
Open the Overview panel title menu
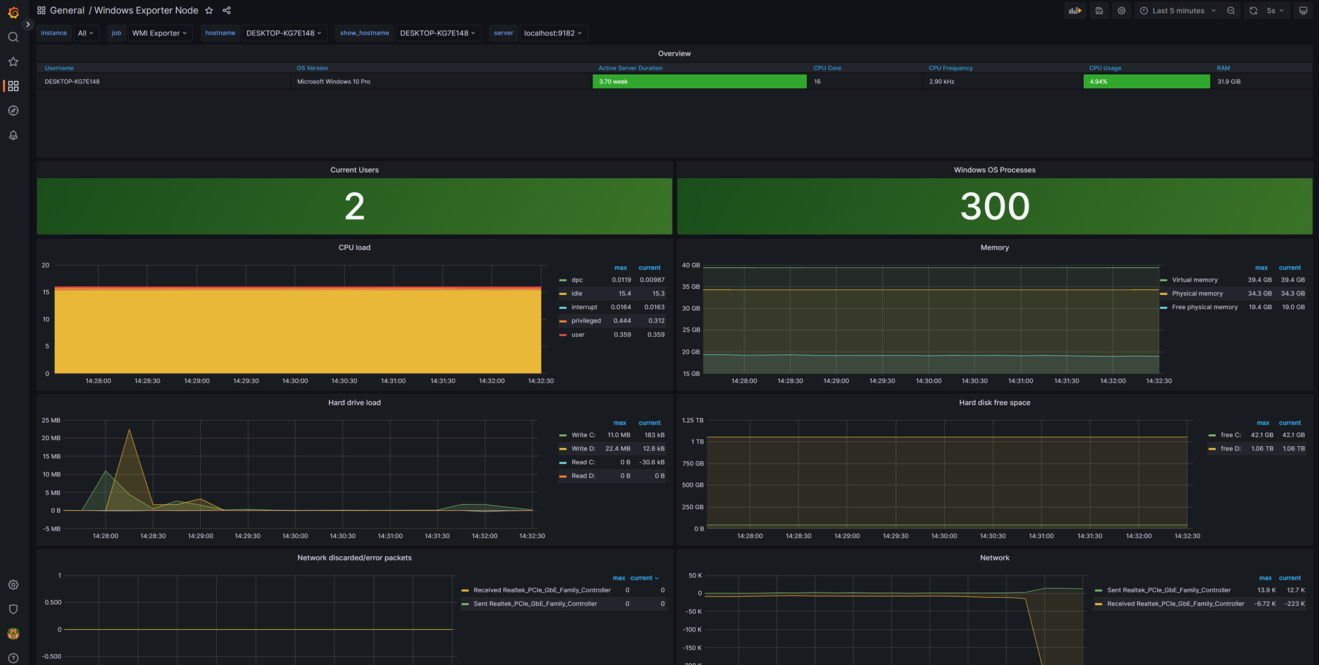[x=674, y=54]
